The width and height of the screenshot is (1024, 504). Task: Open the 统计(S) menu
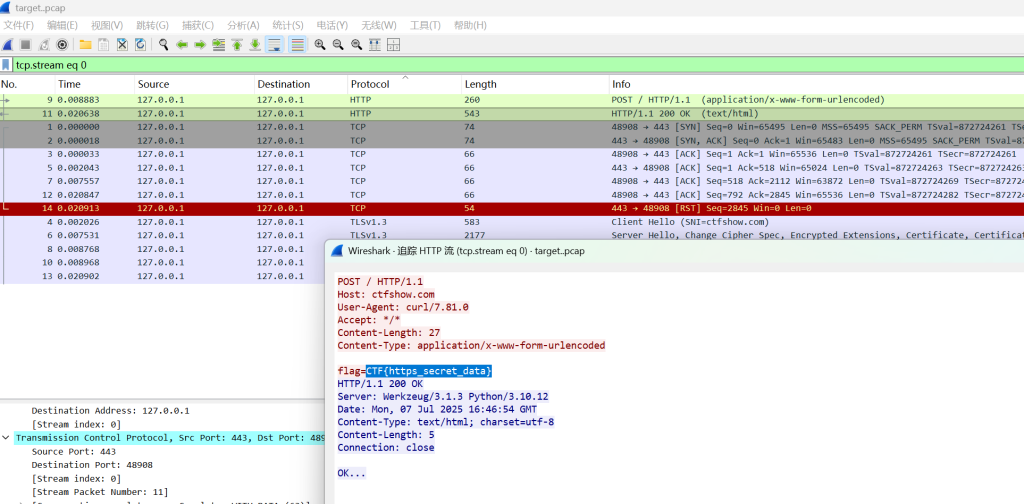pyautogui.click(x=288, y=25)
